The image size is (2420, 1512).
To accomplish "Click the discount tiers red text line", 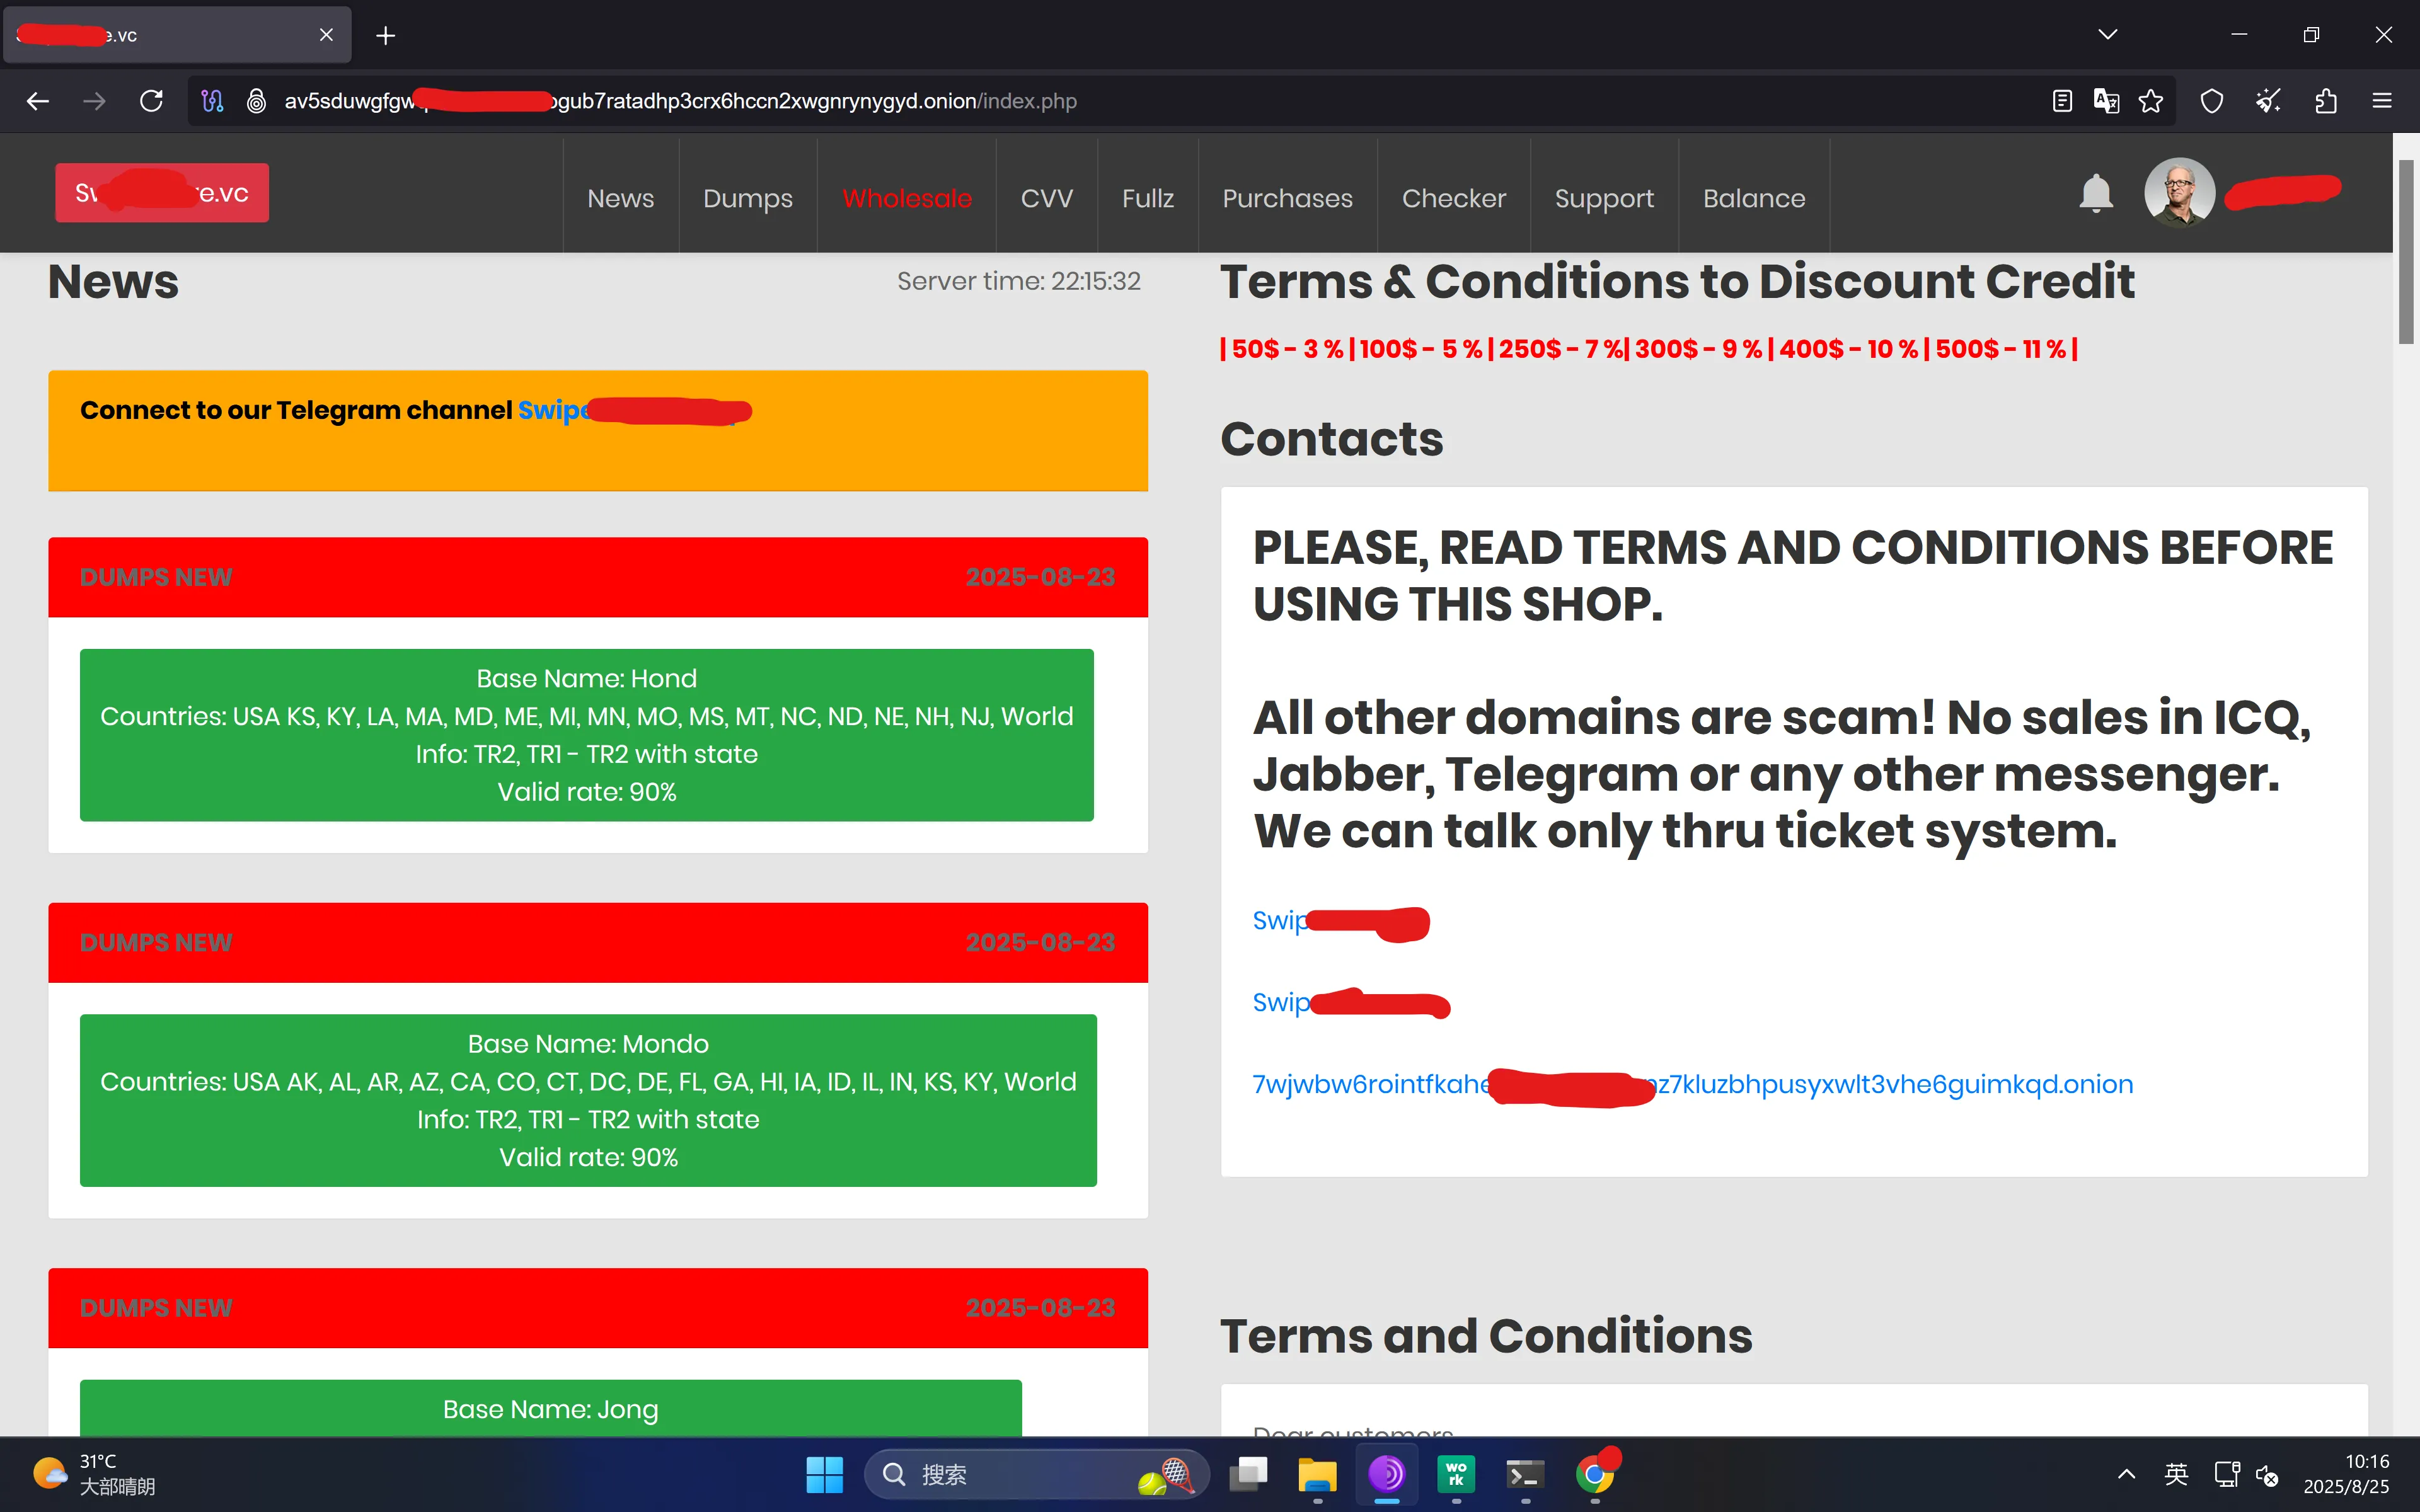I will click(x=1649, y=349).
